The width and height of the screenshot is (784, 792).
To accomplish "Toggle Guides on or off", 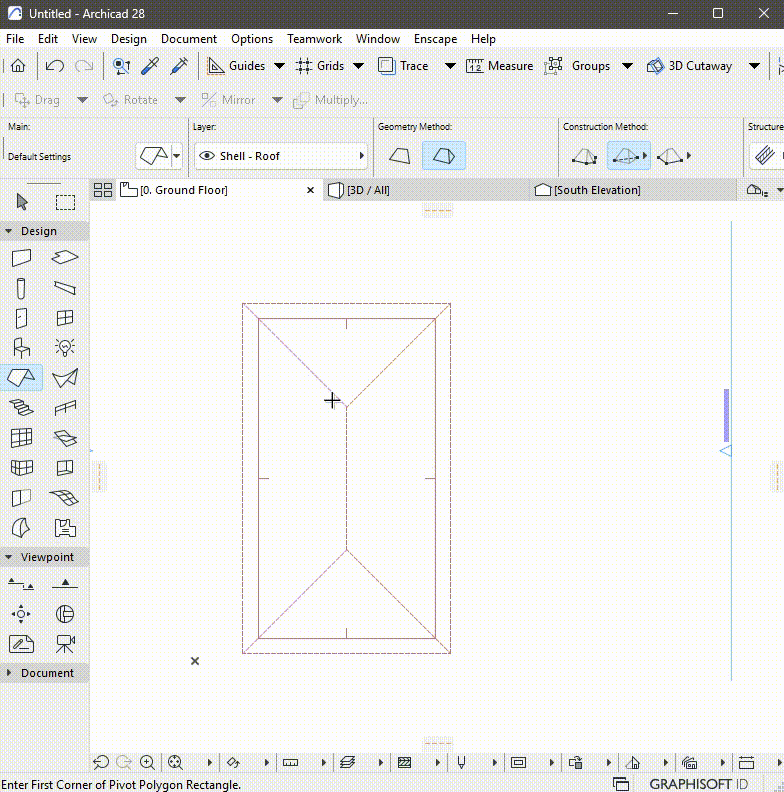I will tap(237, 66).
